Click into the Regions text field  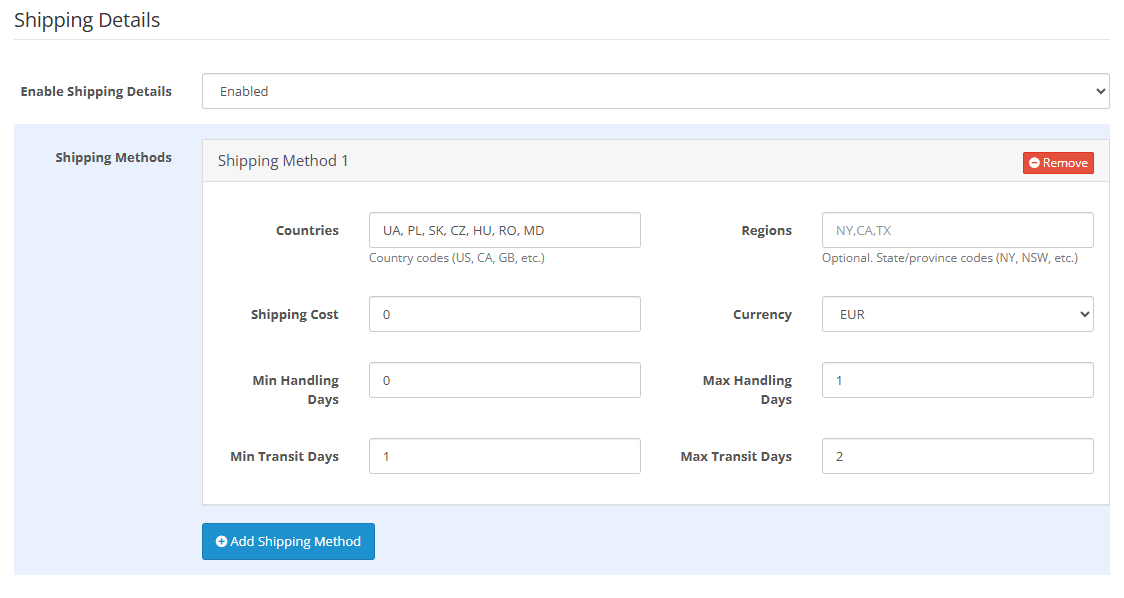point(957,230)
